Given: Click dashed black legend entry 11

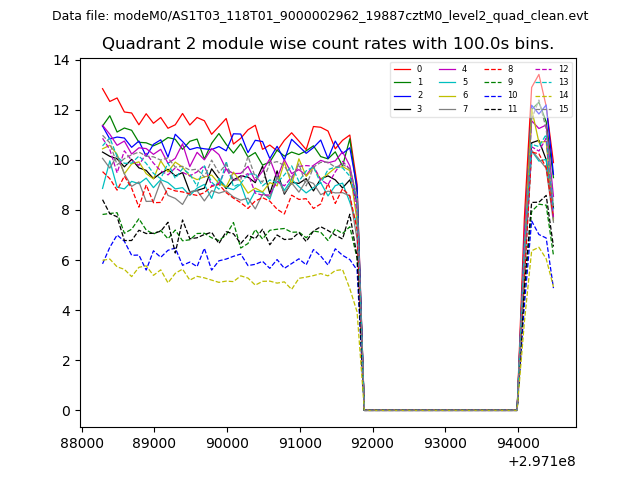Looking at the screenshot, I should [x=493, y=108].
